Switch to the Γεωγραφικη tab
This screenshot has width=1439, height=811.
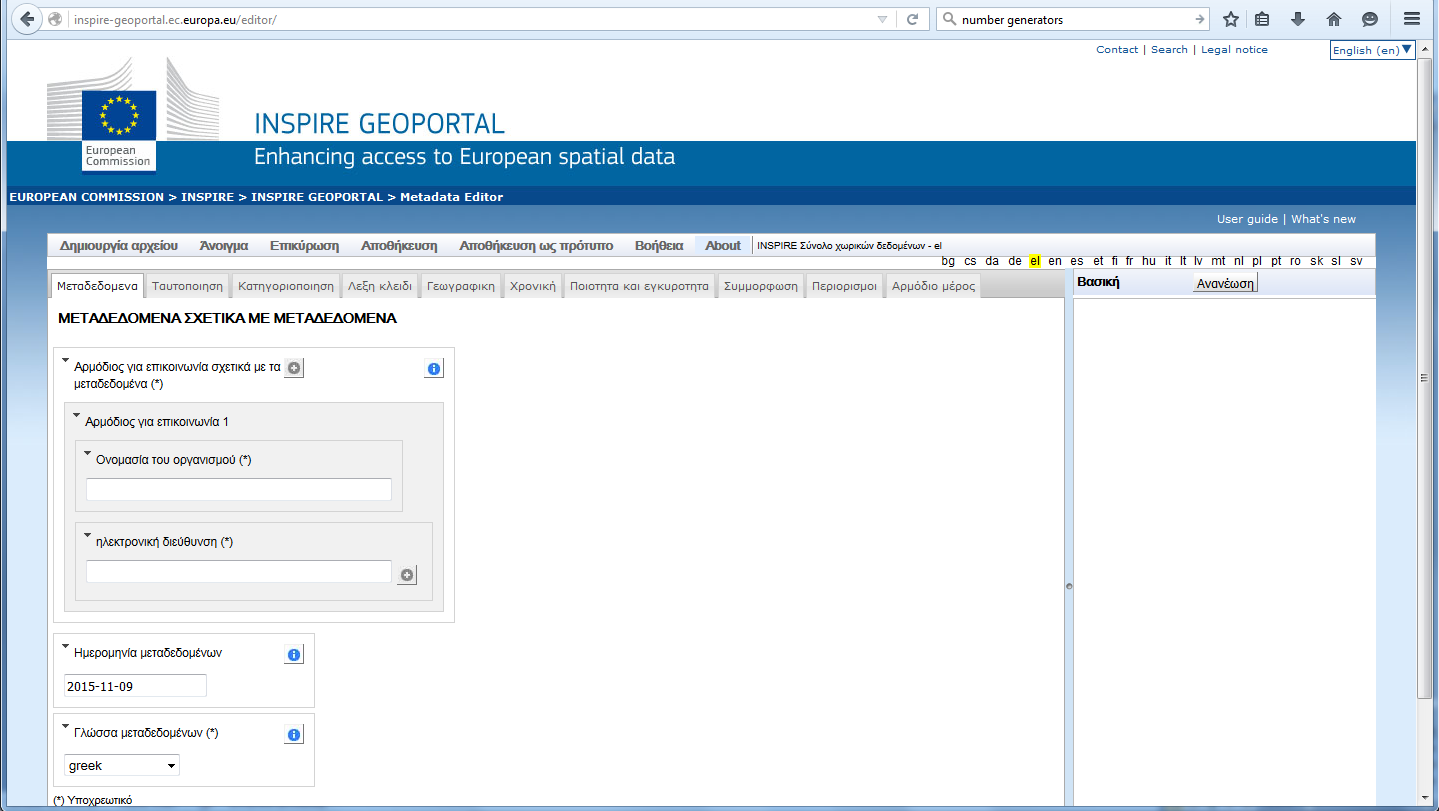(461, 286)
